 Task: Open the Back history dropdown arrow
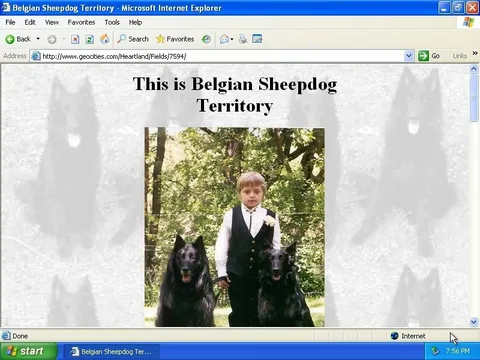pos(38,39)
